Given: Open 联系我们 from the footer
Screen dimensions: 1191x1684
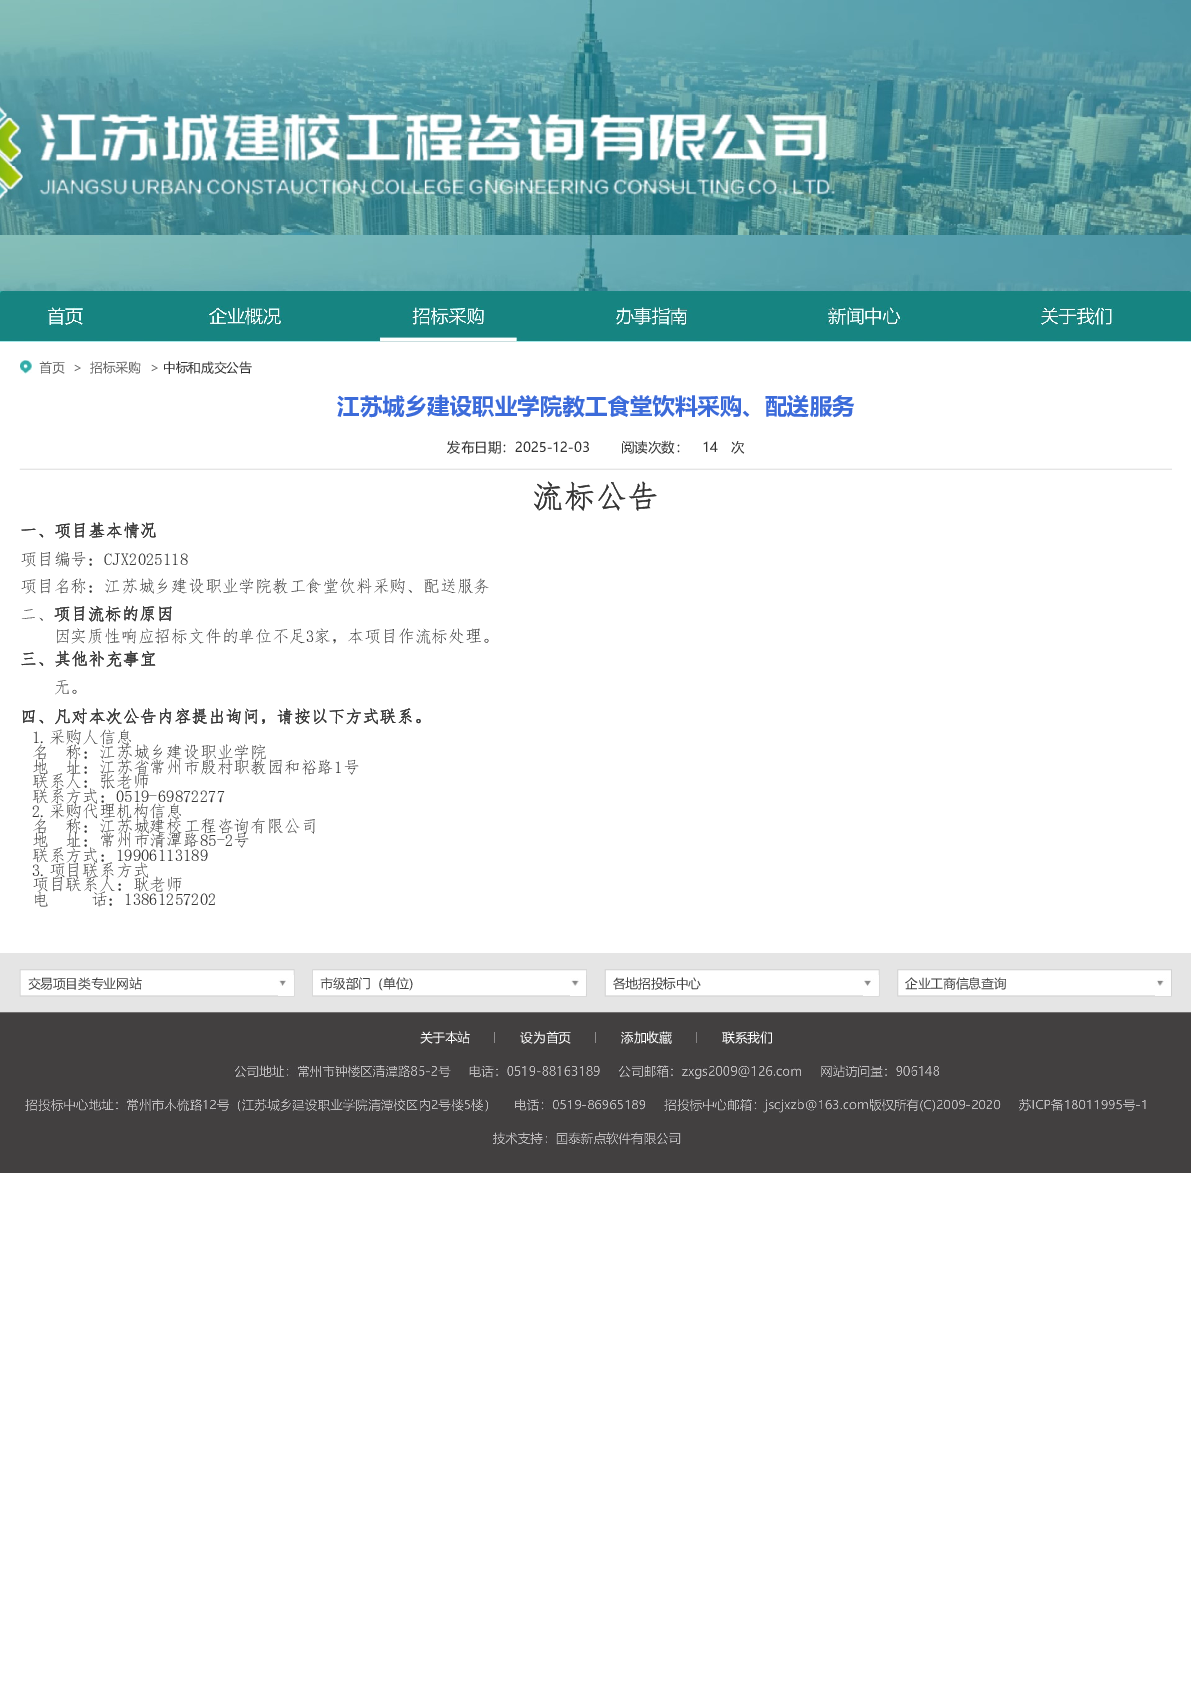Looking at the screenshot, I should coord(747,1038).
